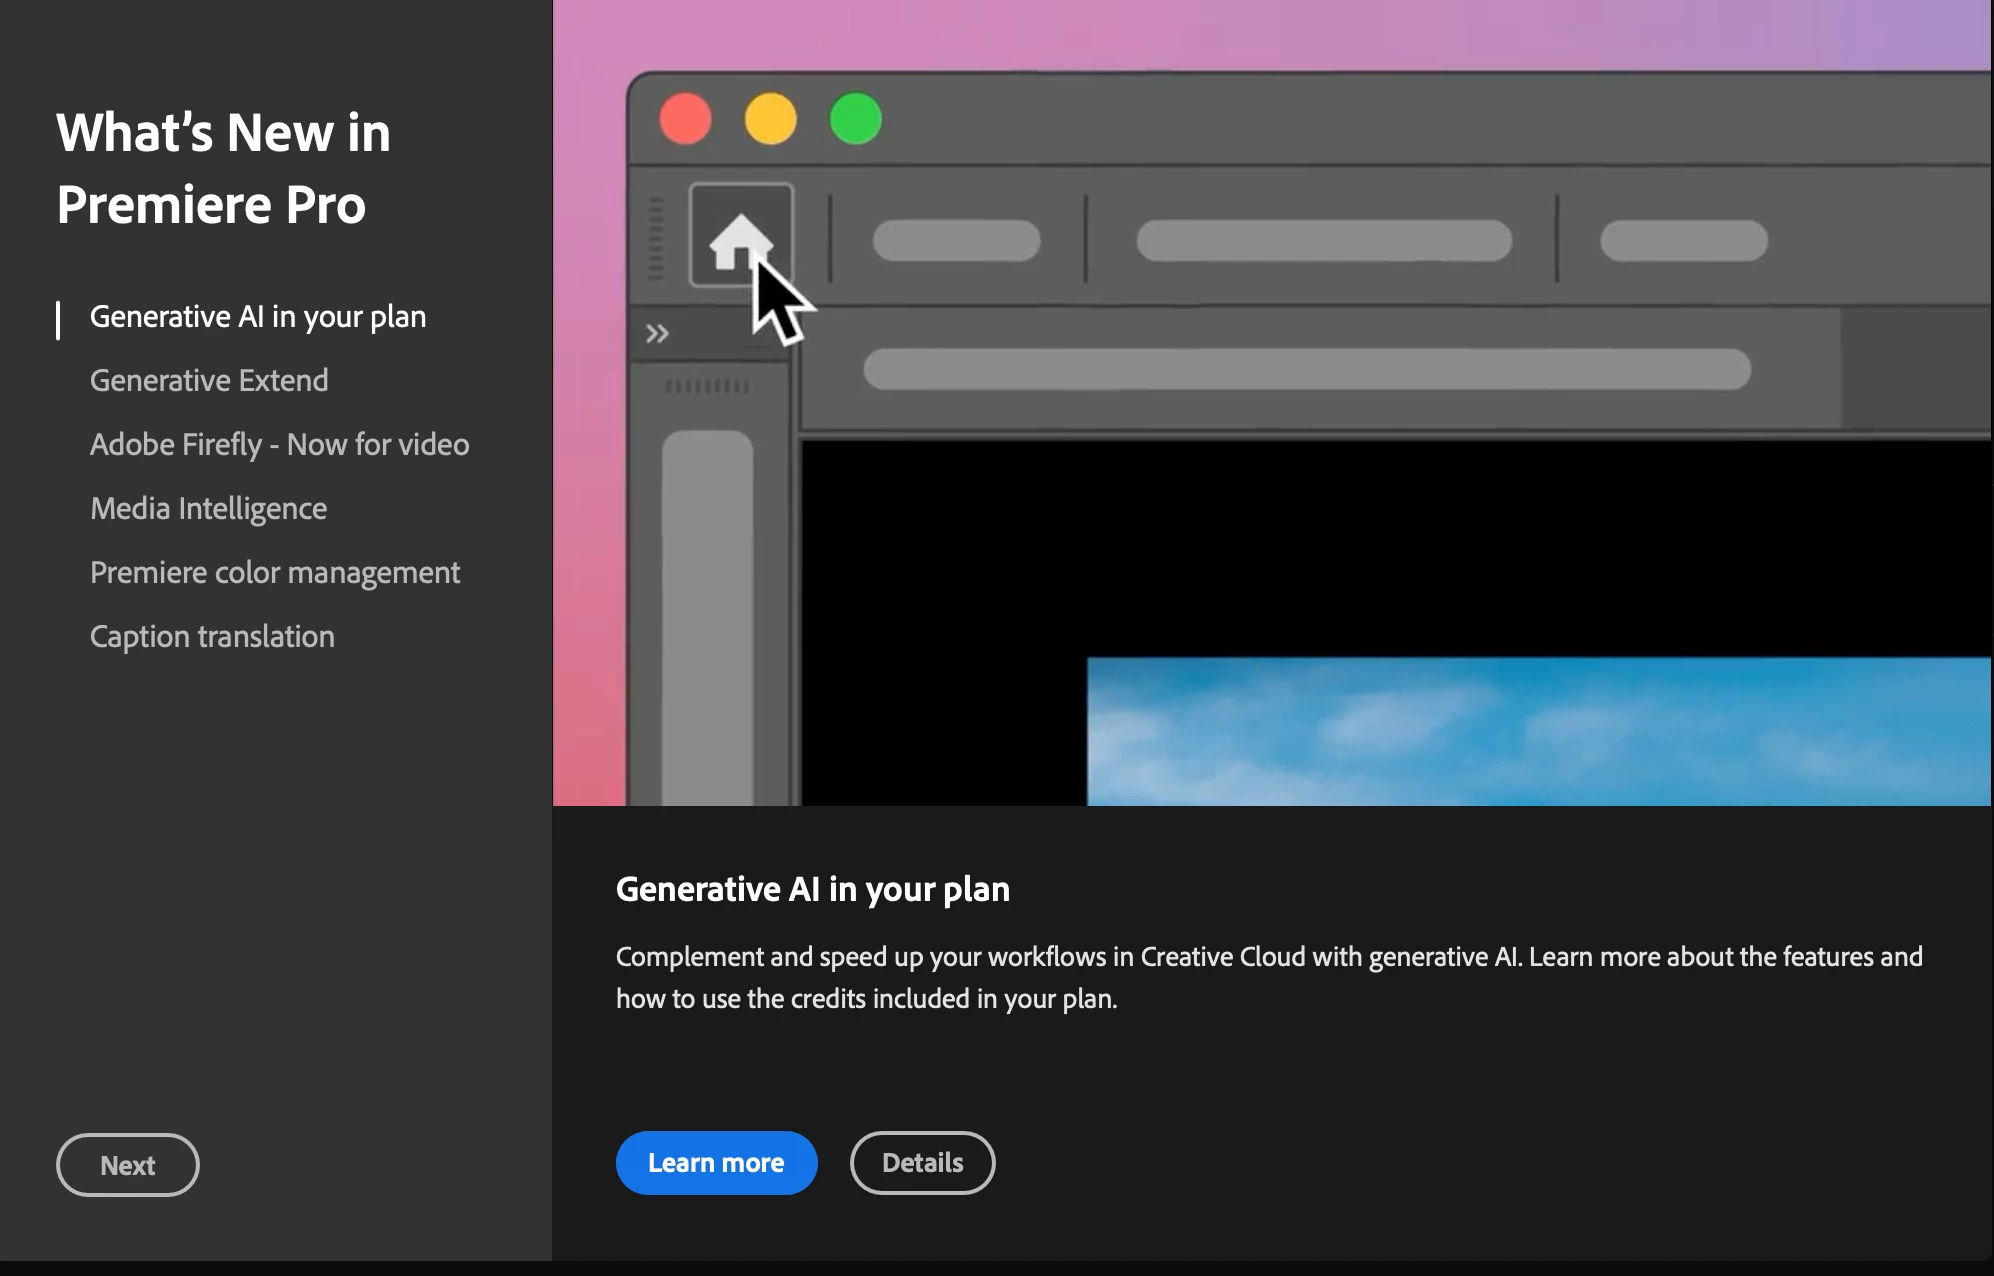
Task: Click the blue sky image preview
Action: [1538, 731]
